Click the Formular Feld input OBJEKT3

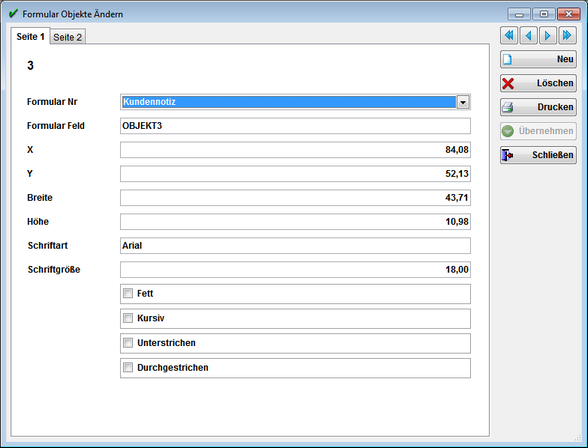tap(295, 126)
